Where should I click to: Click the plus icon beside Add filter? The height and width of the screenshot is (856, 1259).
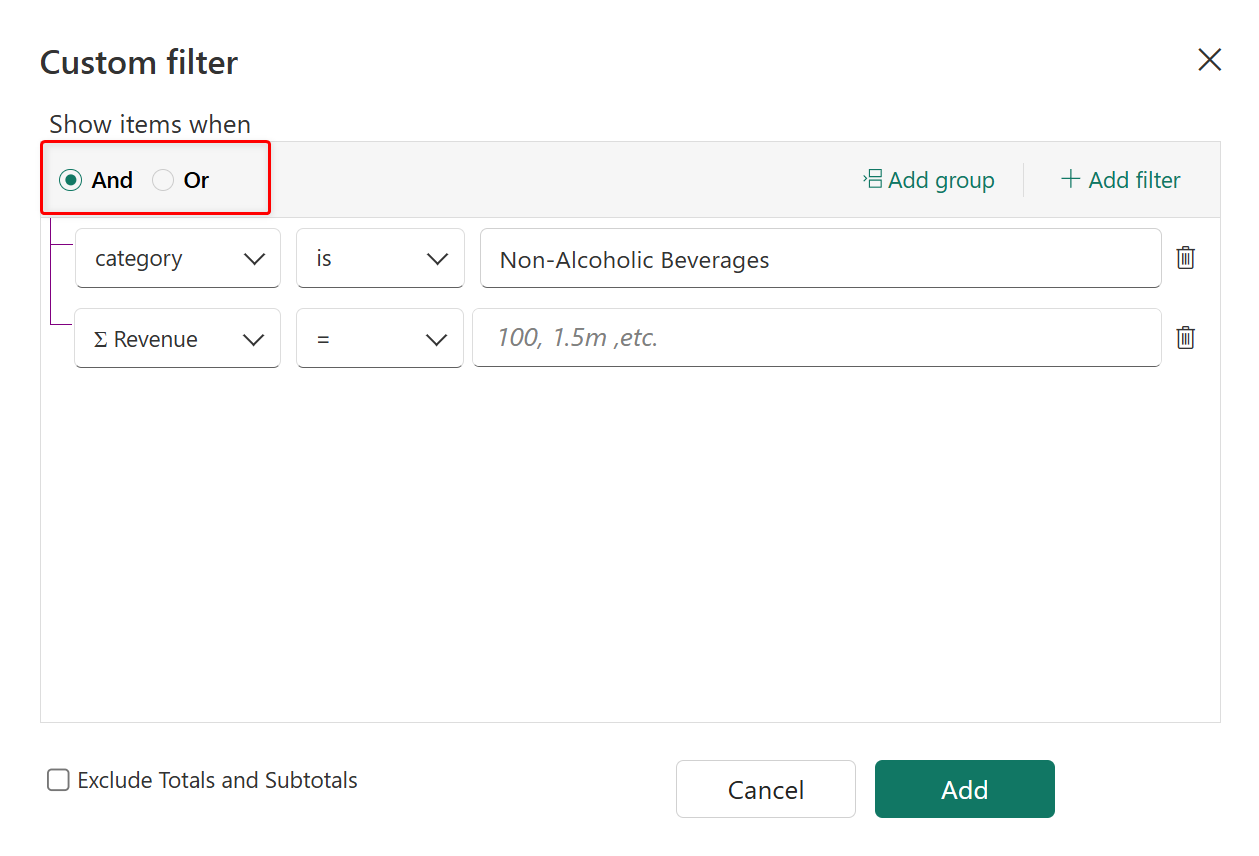tap(1070, 179)
